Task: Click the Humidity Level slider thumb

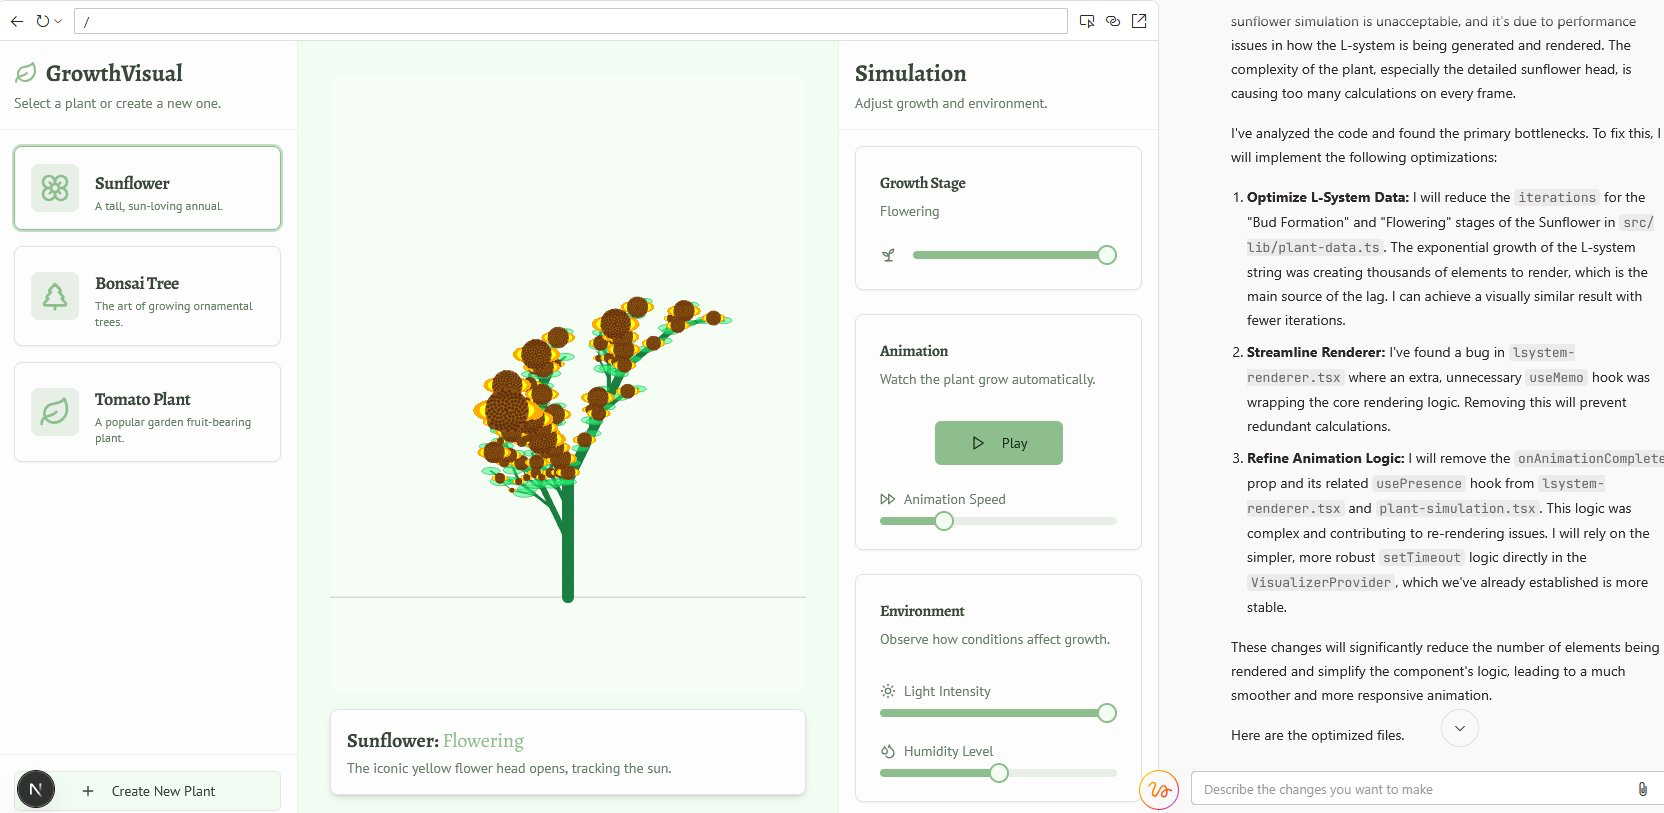Action: 998,773
